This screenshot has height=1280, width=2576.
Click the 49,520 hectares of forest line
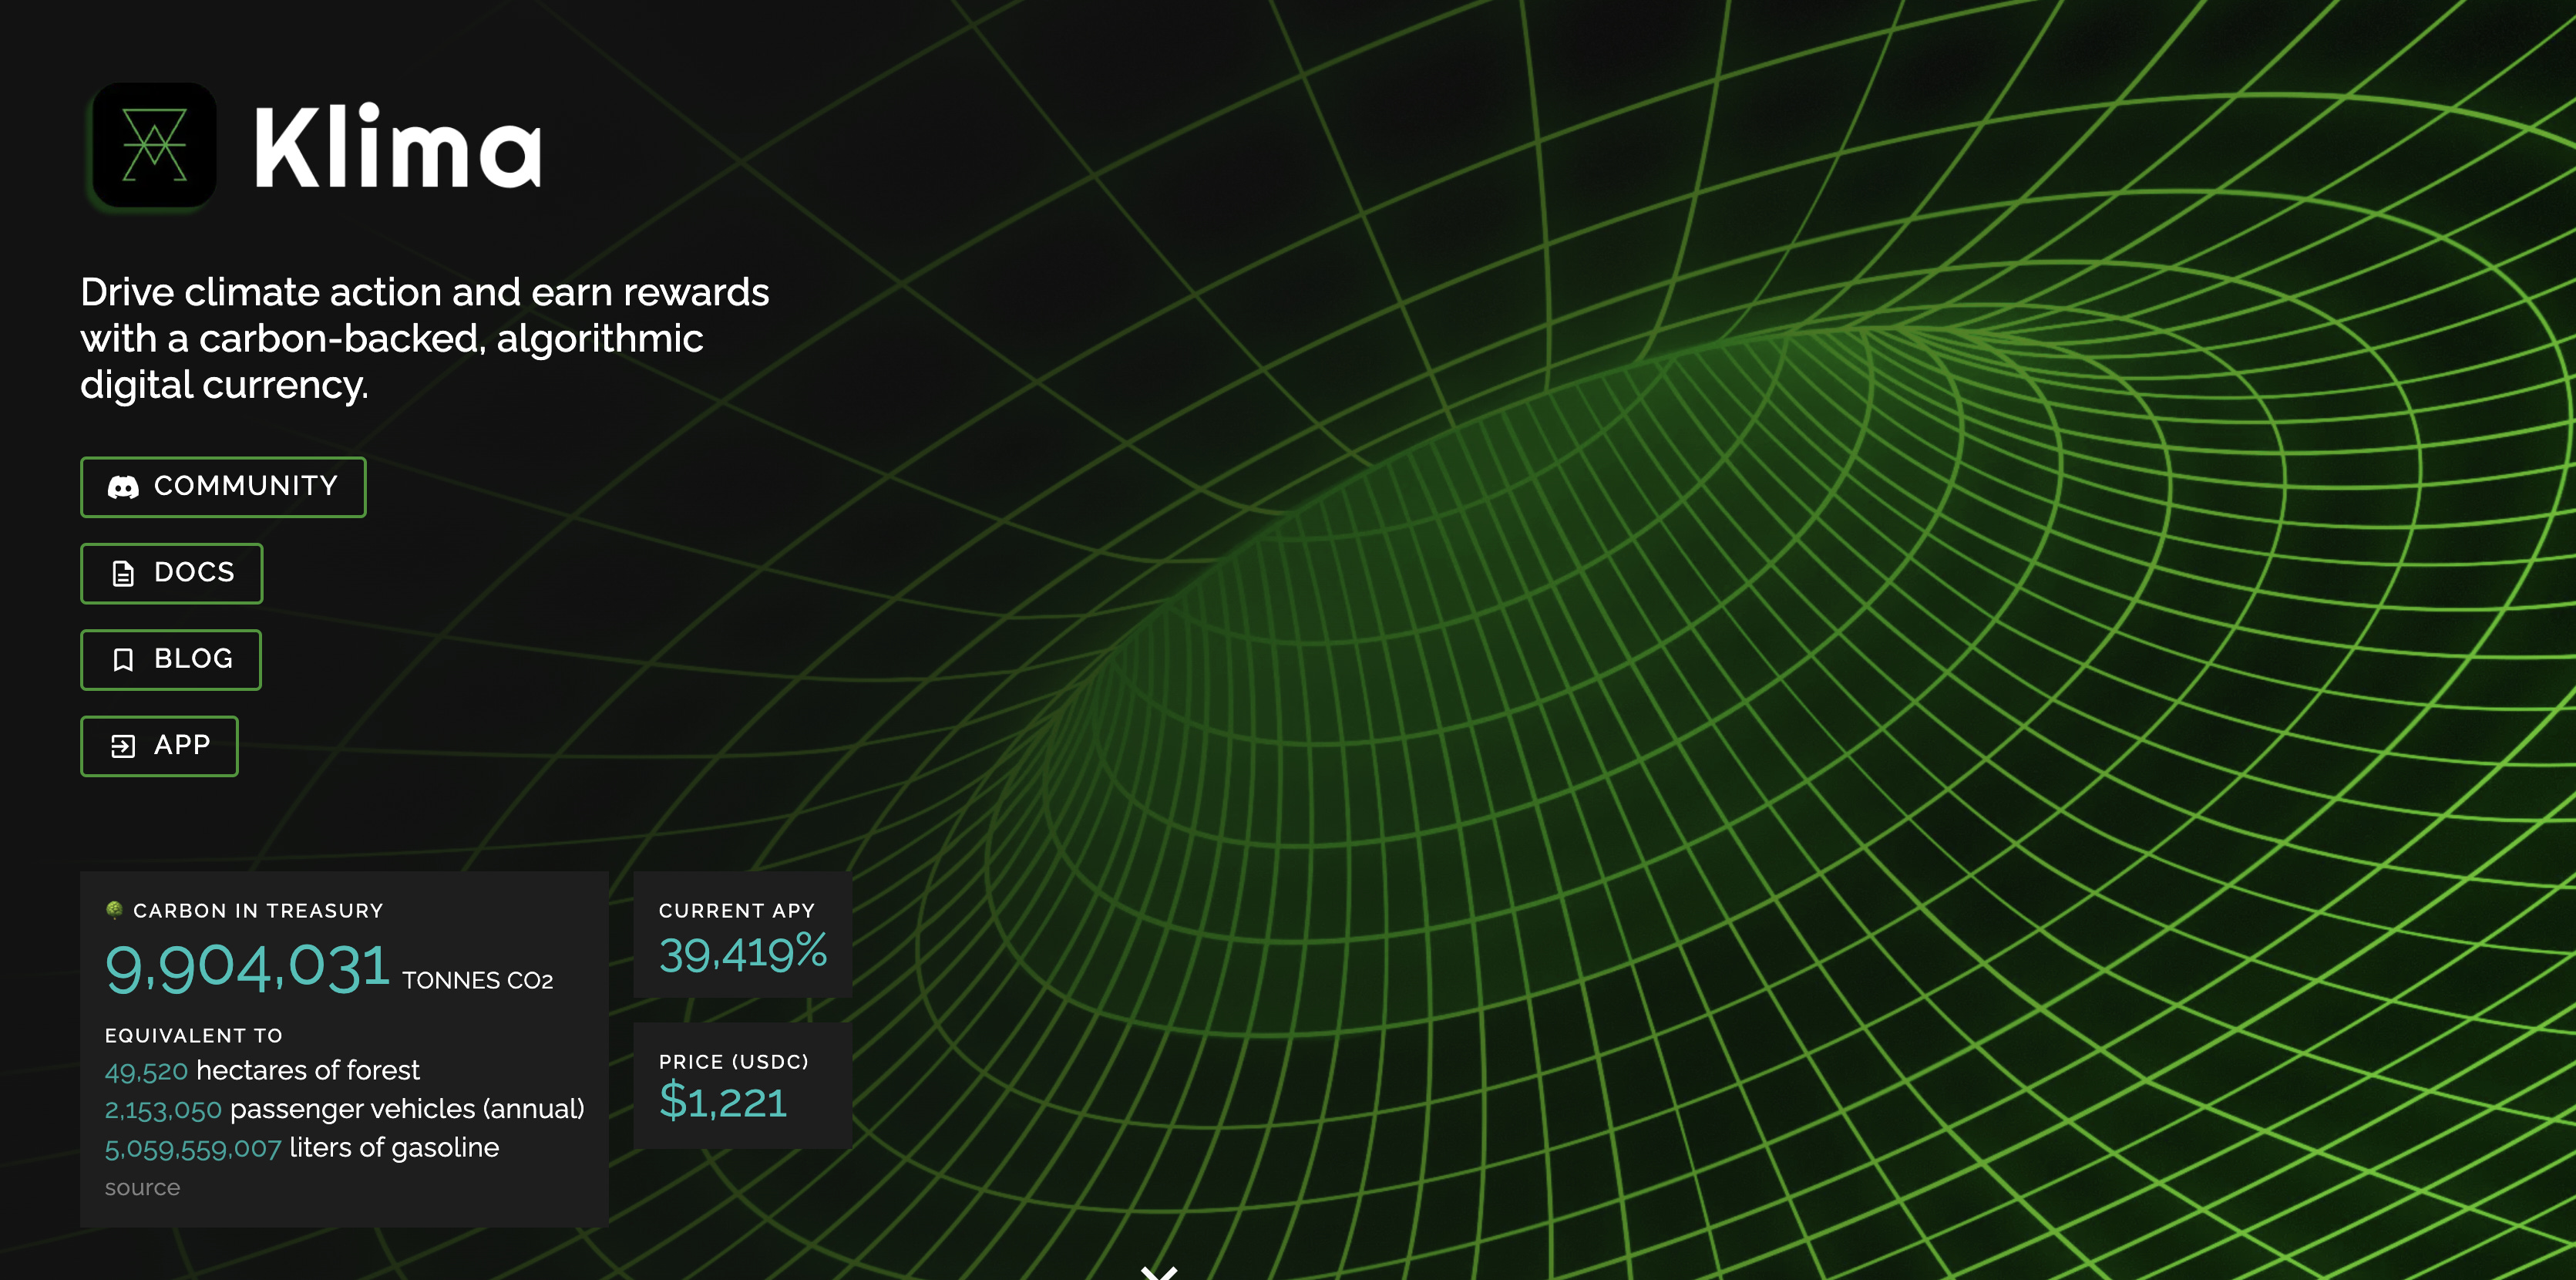(x=262, y=1071)
